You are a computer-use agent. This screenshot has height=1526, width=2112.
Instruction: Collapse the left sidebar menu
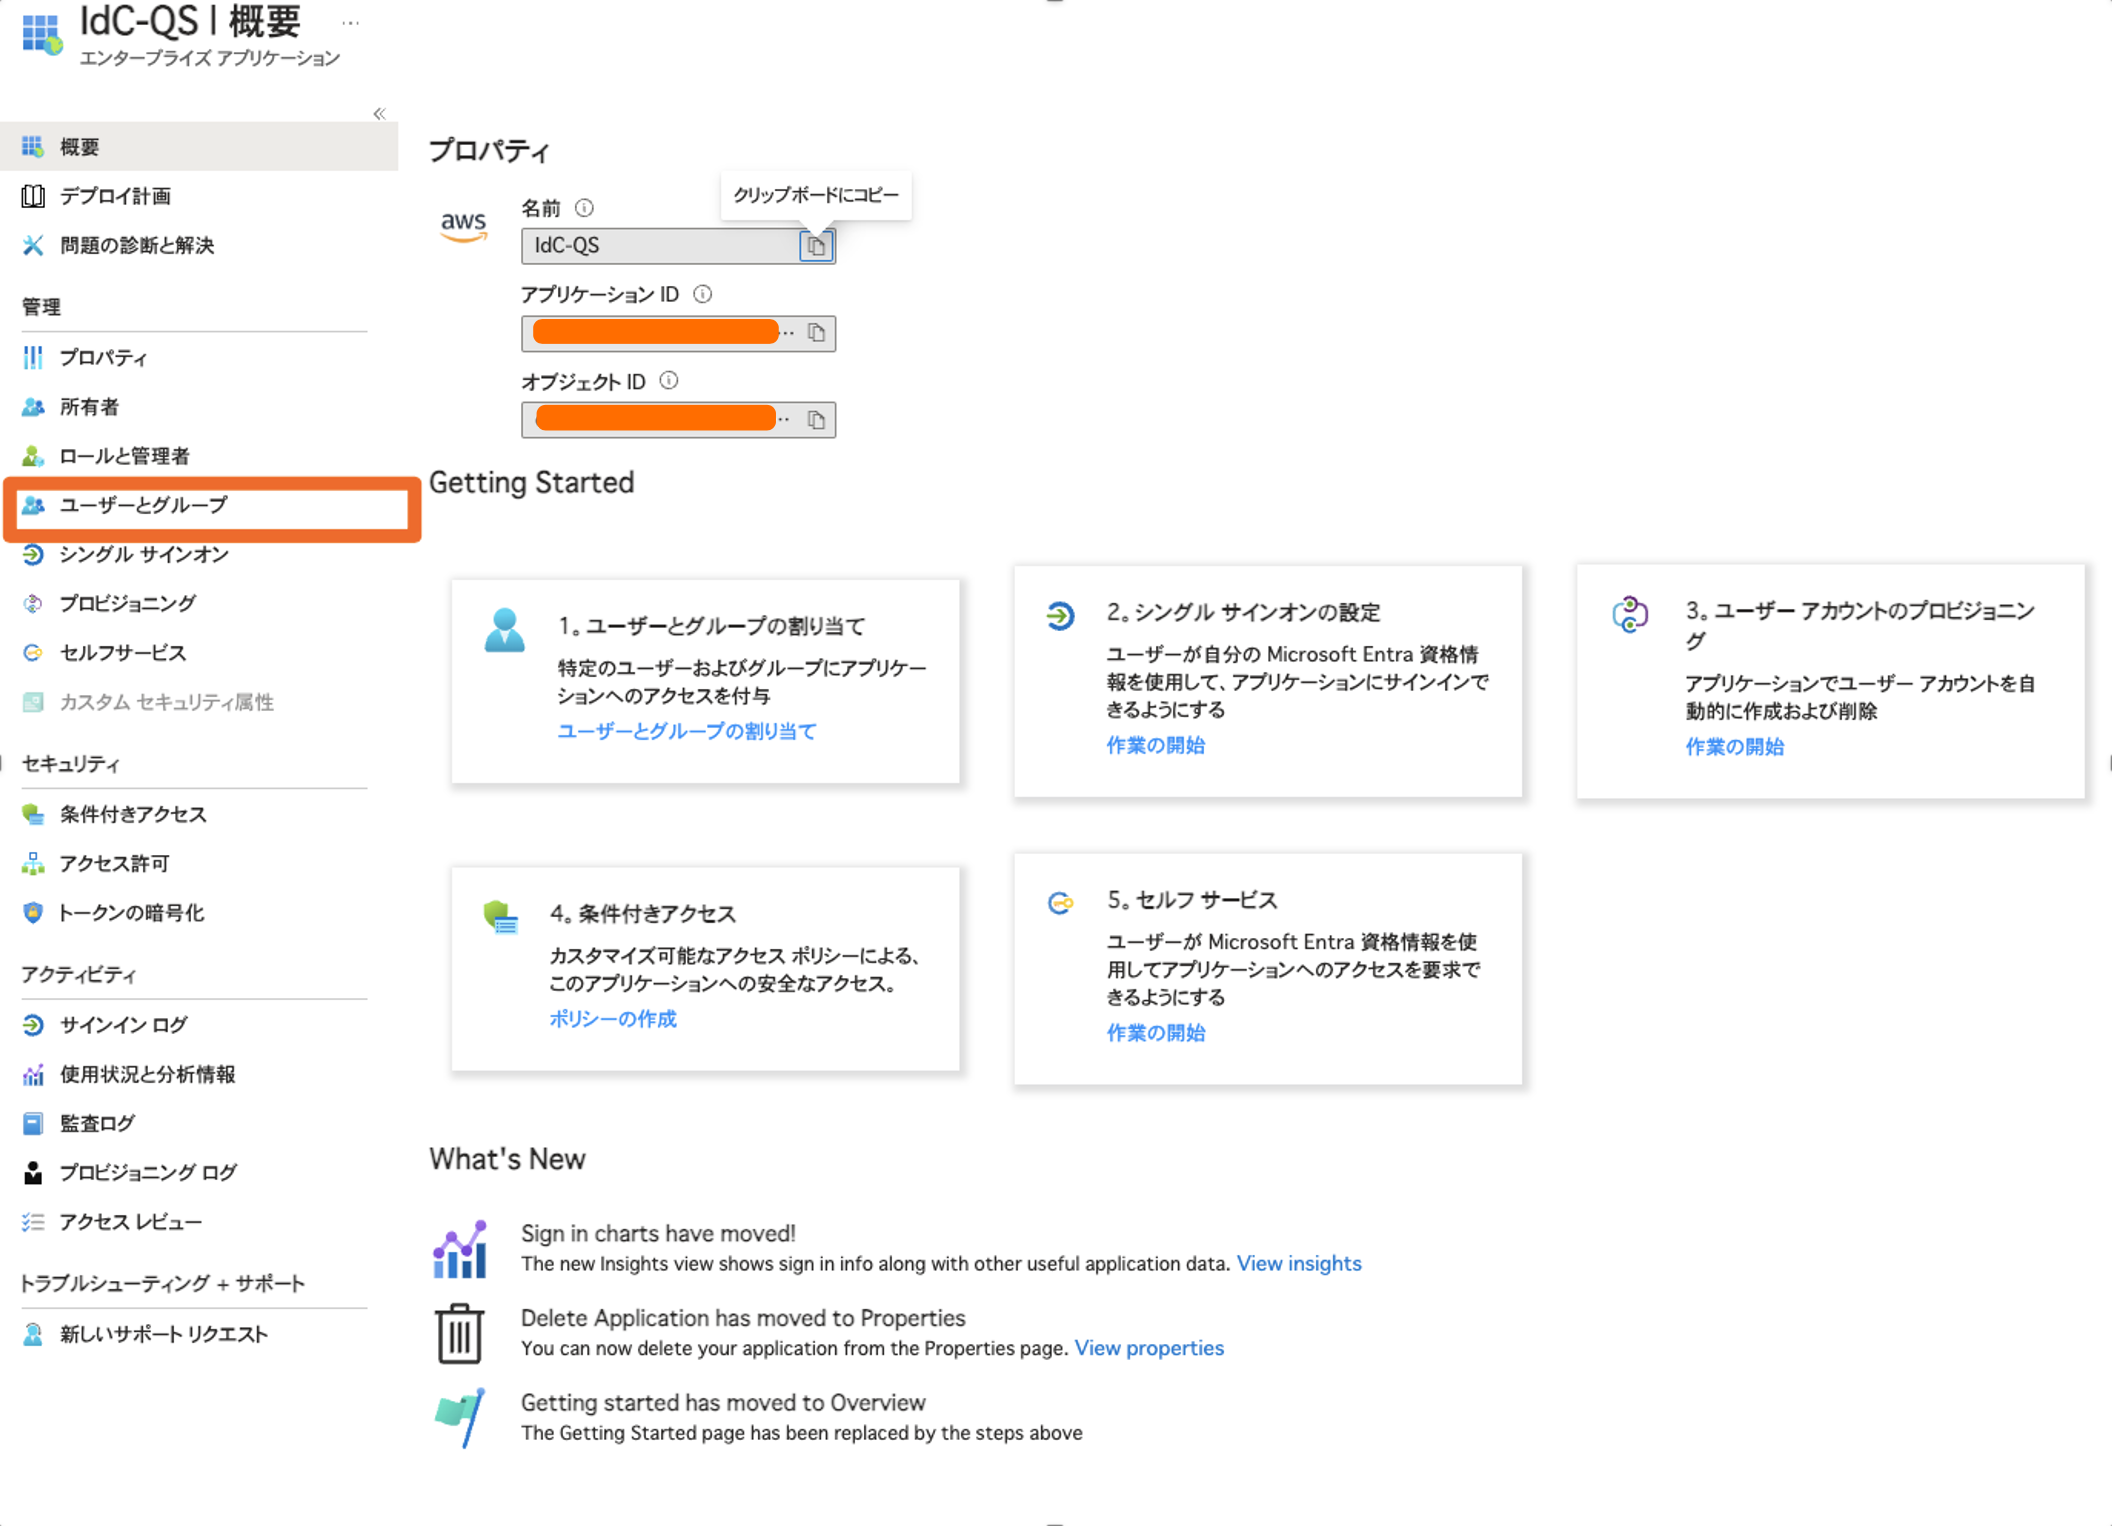tap(379, 113)
